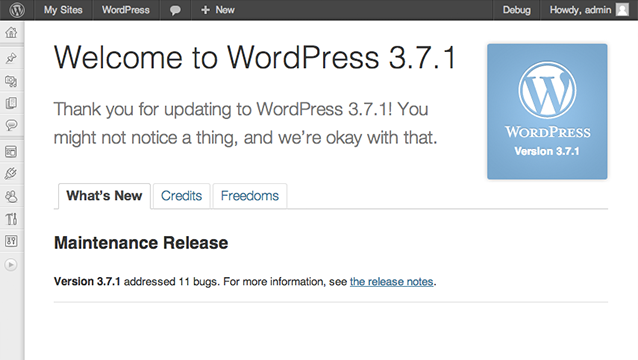Switch to the Credits tab
Screen dimensions: 638x360
[x=181, y=196]
